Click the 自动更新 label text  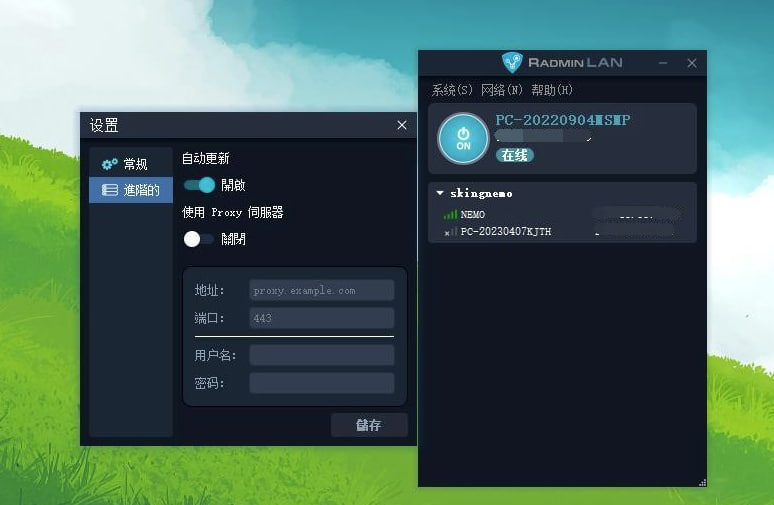pyautogui.click(x=206, y=158)
